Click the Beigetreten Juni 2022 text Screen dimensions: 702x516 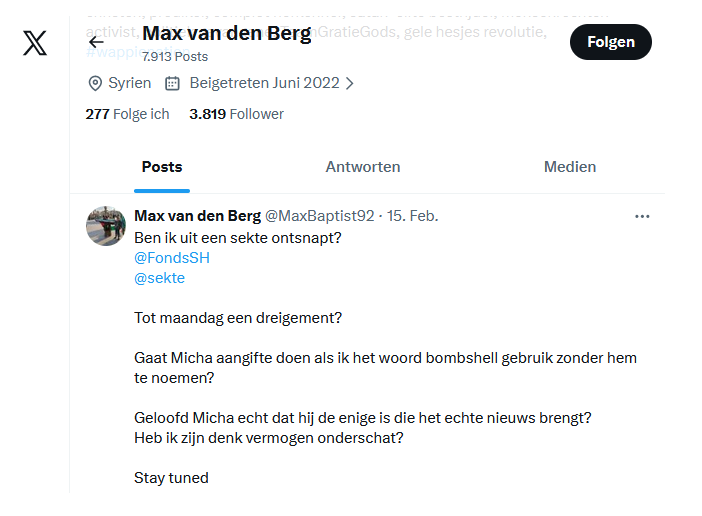pos(264,83)
